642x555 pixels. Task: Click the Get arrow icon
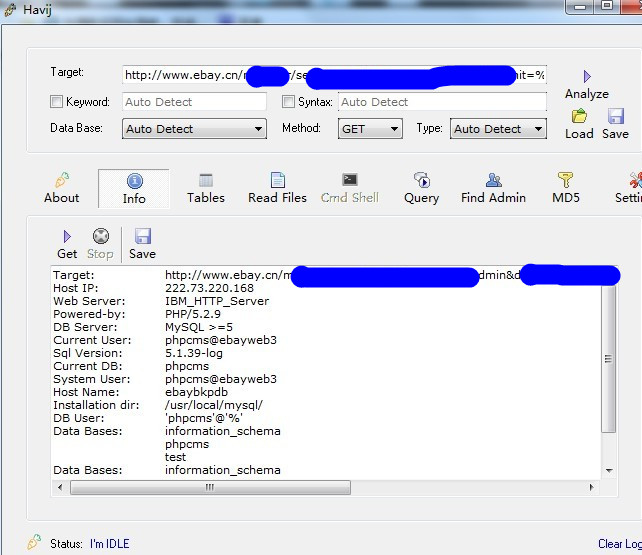click(67, 237)
